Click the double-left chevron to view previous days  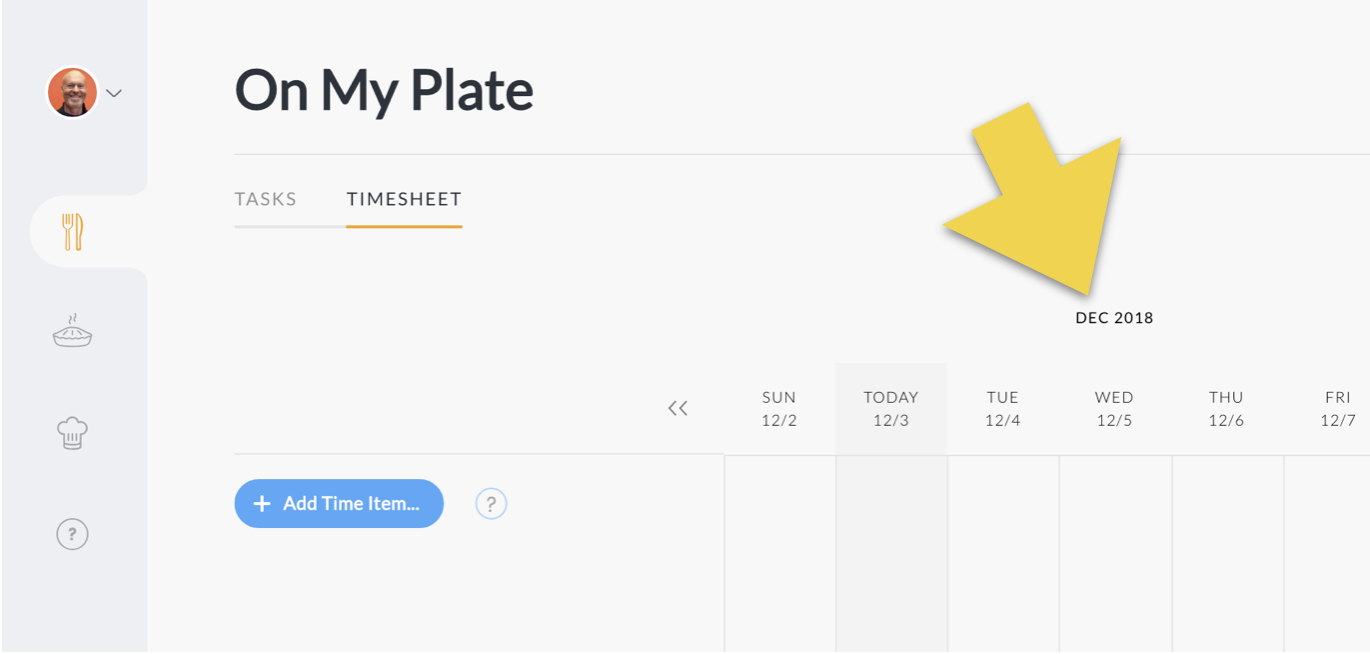[678, 407]
